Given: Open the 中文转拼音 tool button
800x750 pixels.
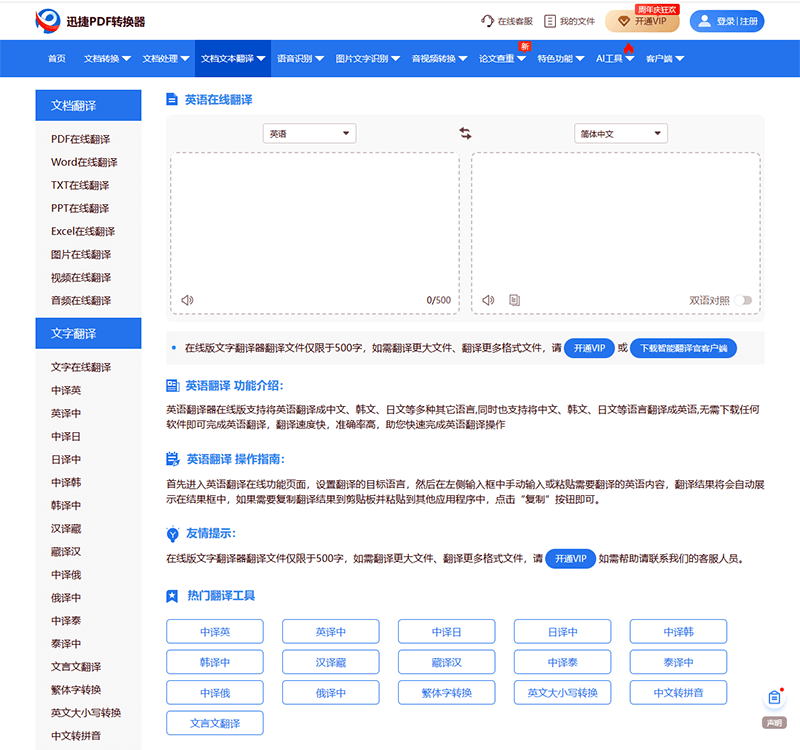Looking at the screenshot, I should point(678,692).
